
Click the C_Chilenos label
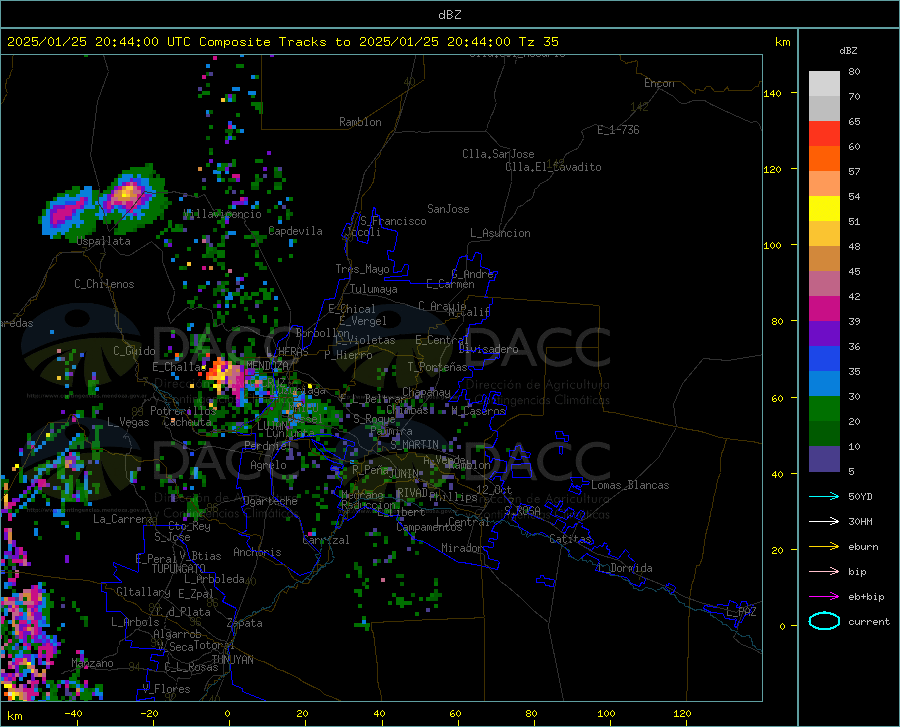pyautogui.click(x=104, y=284)
